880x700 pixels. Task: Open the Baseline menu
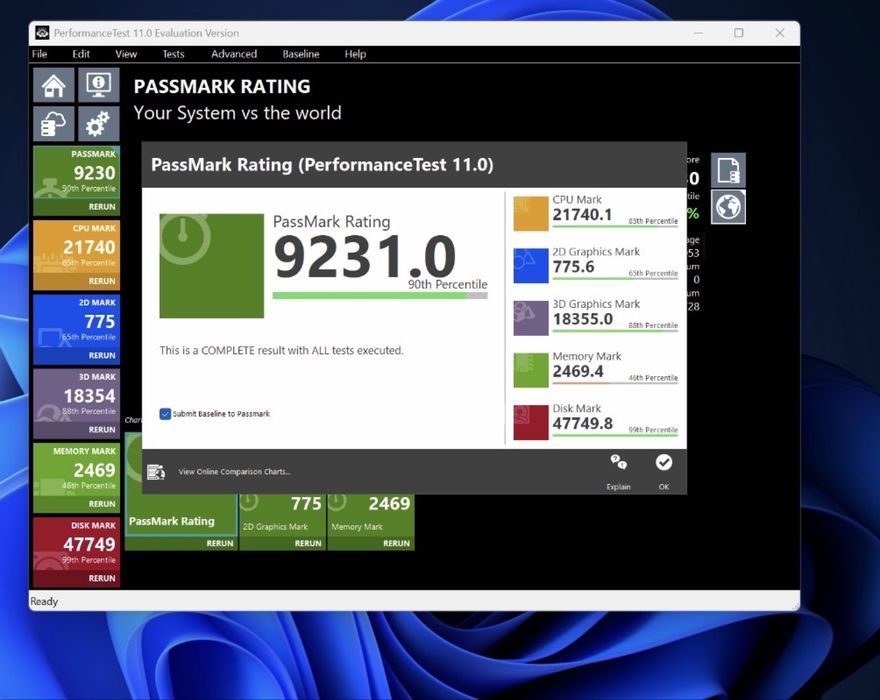(x=301, y=54)
